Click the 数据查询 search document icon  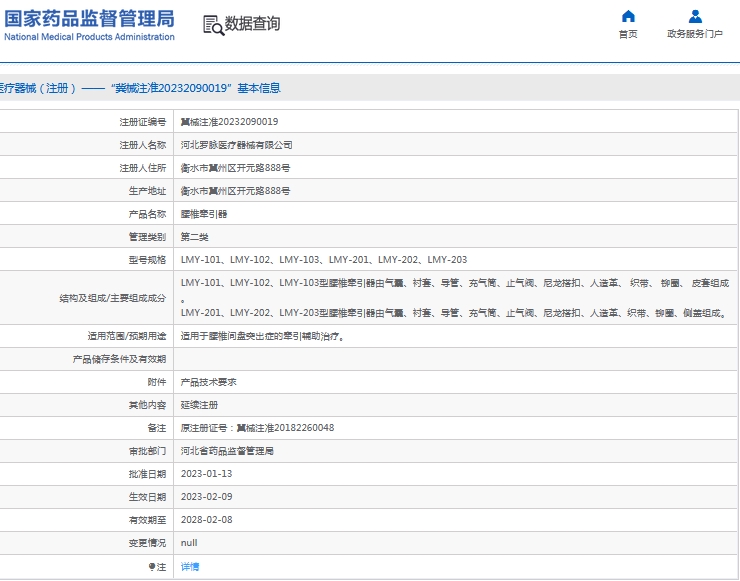213,25
